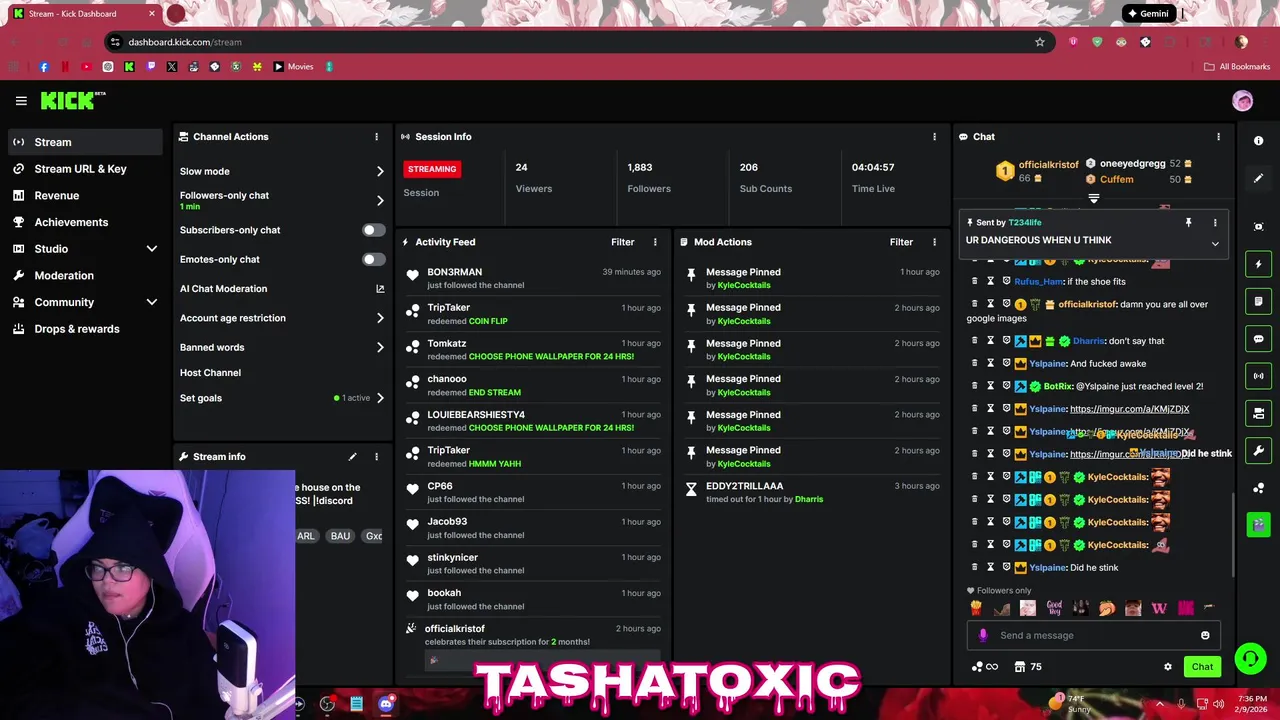The height and width of the screenshot is (720, 1280).
Task: Click the chat bubble icon in the right sidebar
Action: click(1259, 339)
